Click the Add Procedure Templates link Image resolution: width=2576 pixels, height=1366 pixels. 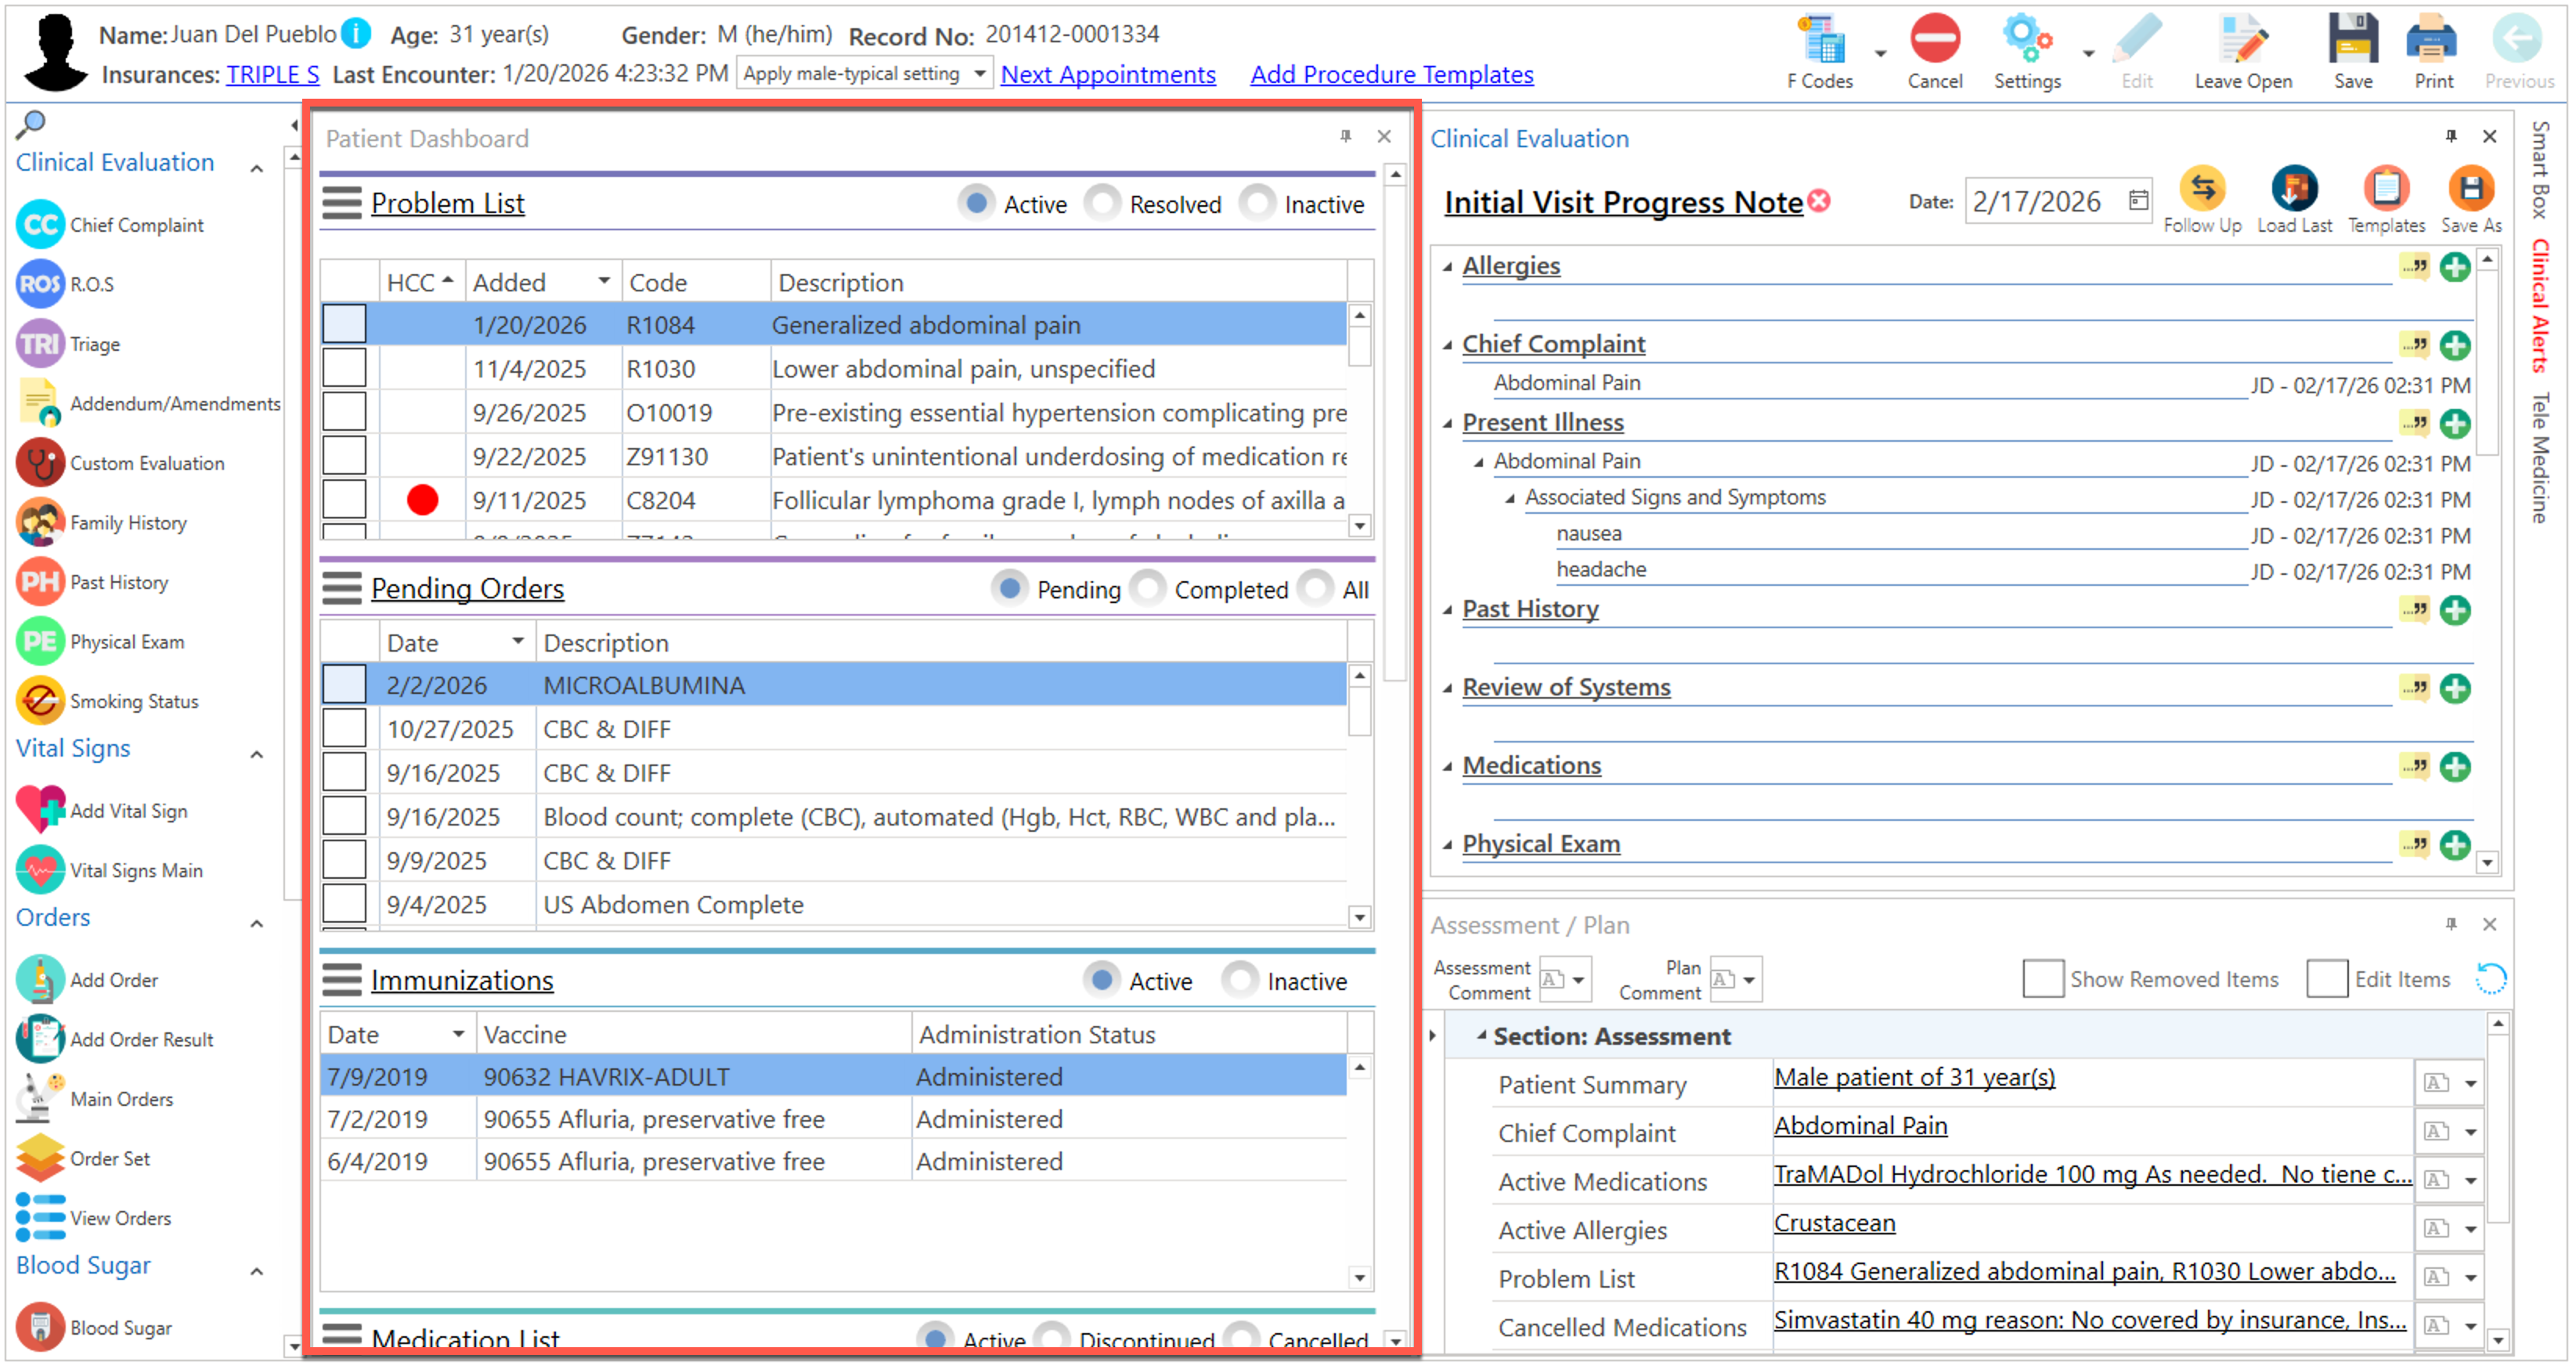tap(1391, 74)
